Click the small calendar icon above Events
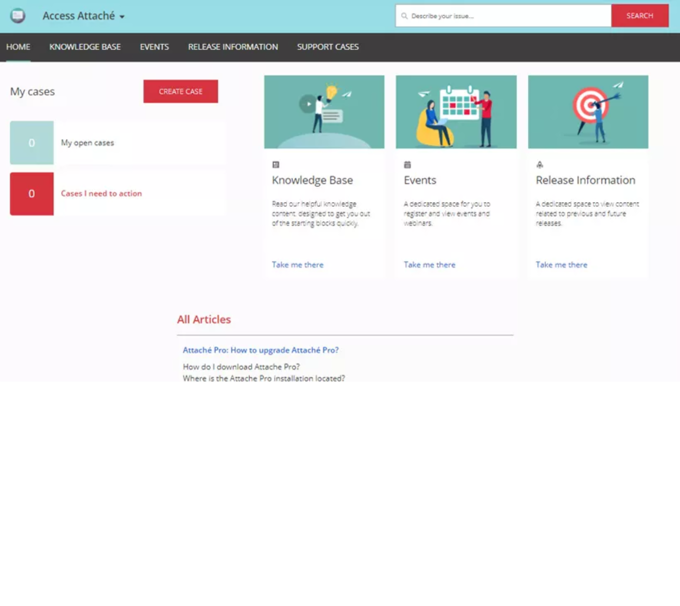This screenshot has width=680, height=606. pyautogui.click(x=407, y=164)
